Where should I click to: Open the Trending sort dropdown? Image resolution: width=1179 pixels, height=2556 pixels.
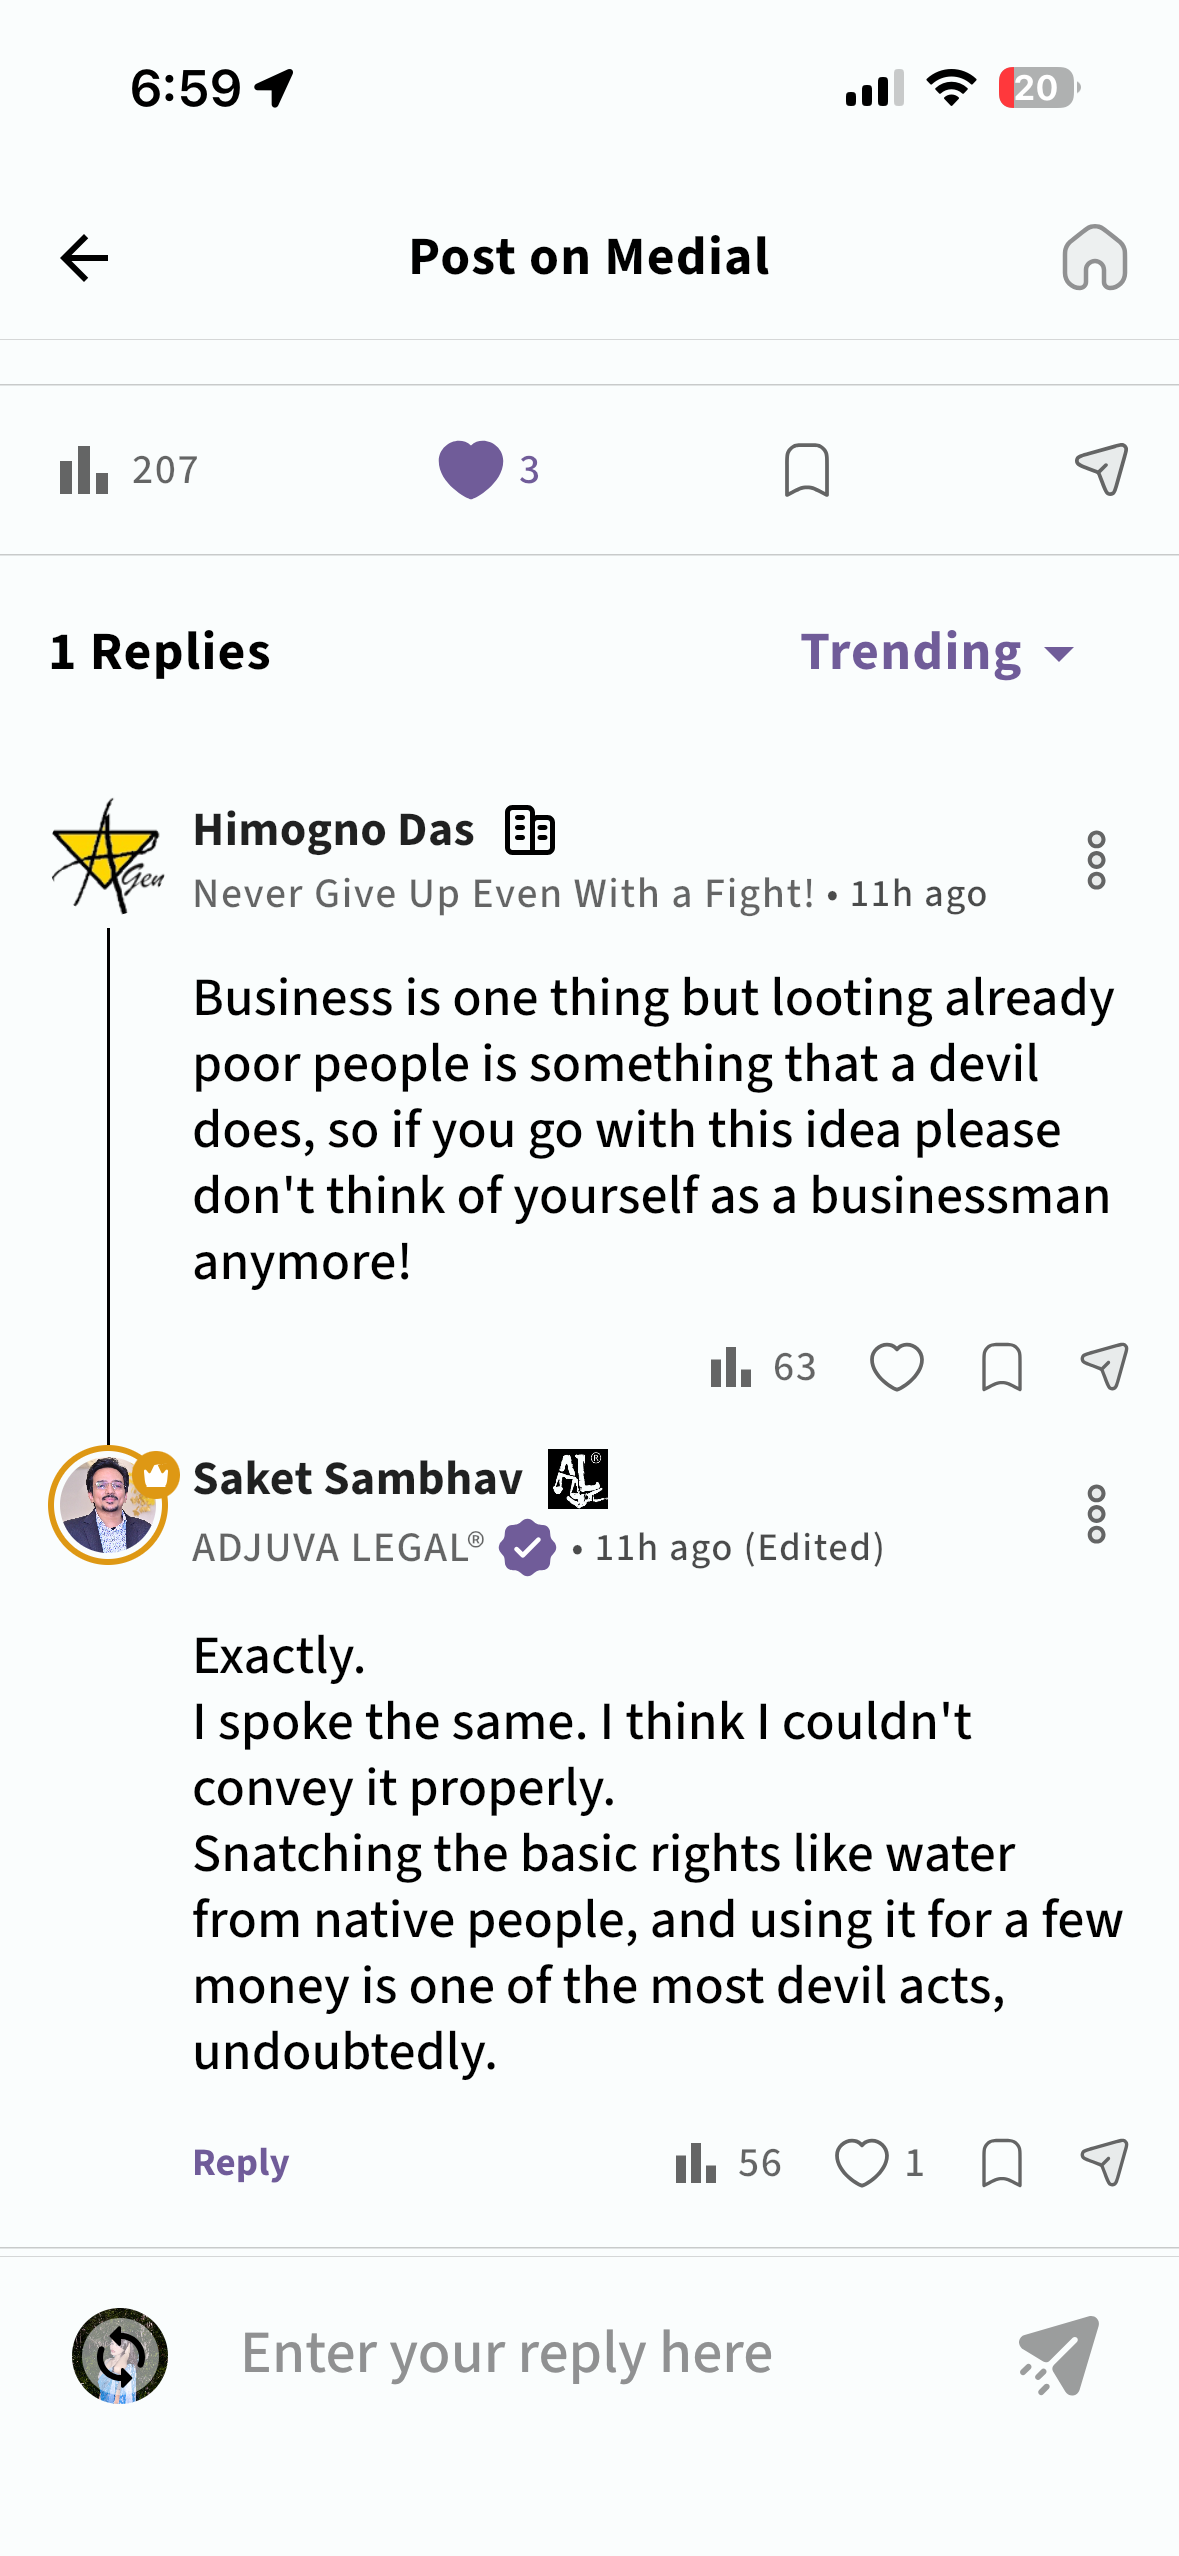tap(937, 652)
